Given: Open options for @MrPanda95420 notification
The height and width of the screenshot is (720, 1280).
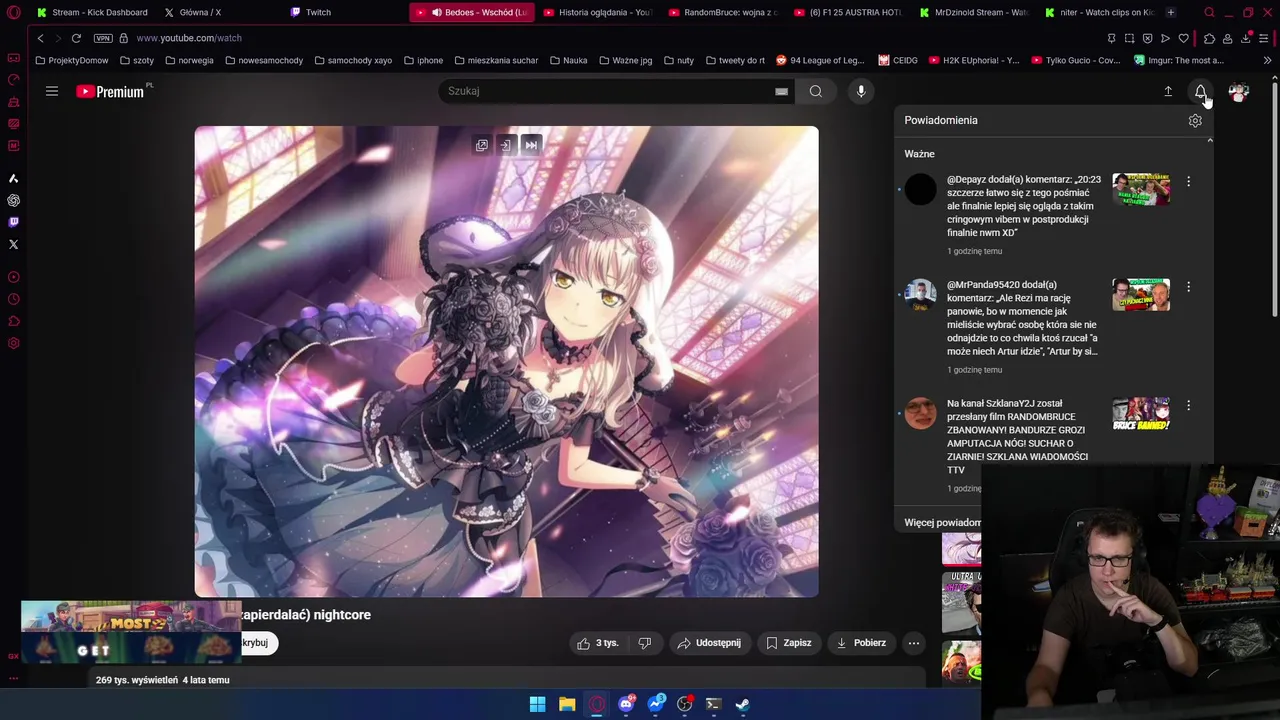Looking at the screenshot, I should tap(1188, 287).
